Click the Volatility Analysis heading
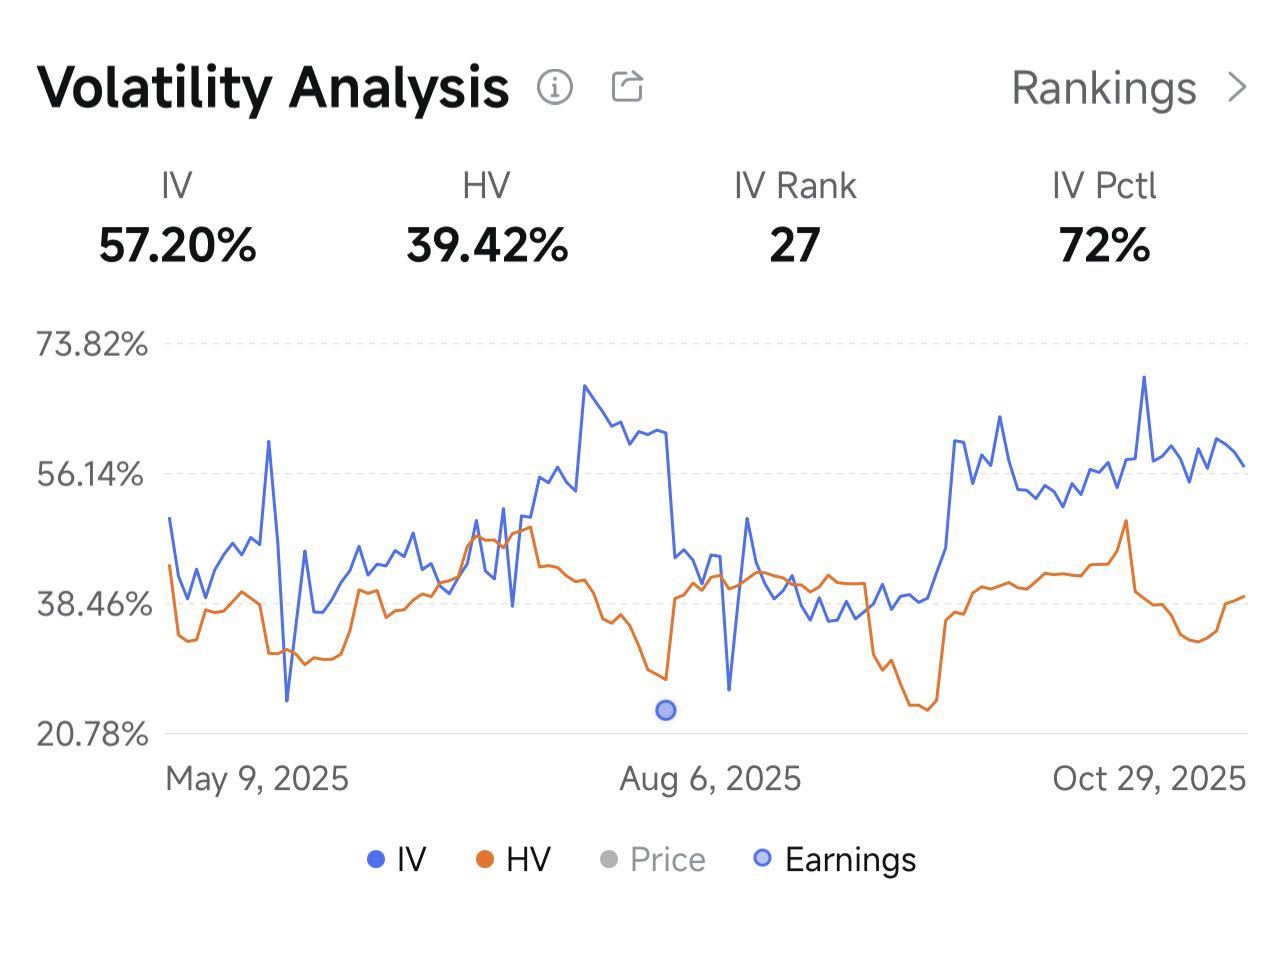 coord(273,88)
